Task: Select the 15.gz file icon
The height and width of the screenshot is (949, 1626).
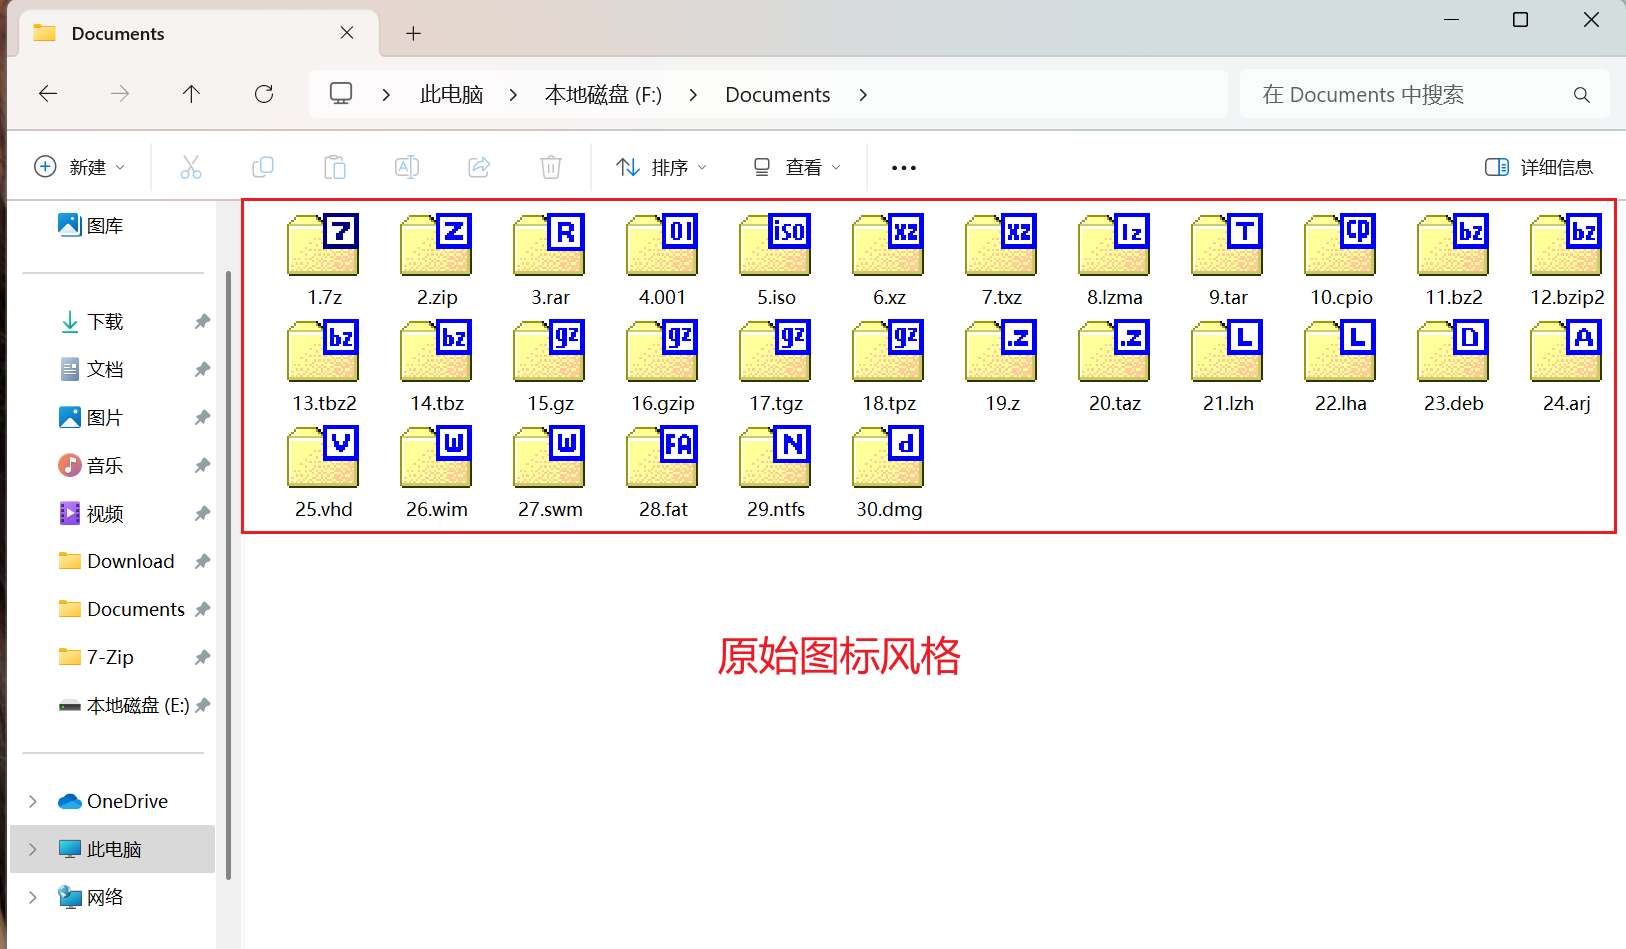Action: pyautogui.click(x=549, y=351)
